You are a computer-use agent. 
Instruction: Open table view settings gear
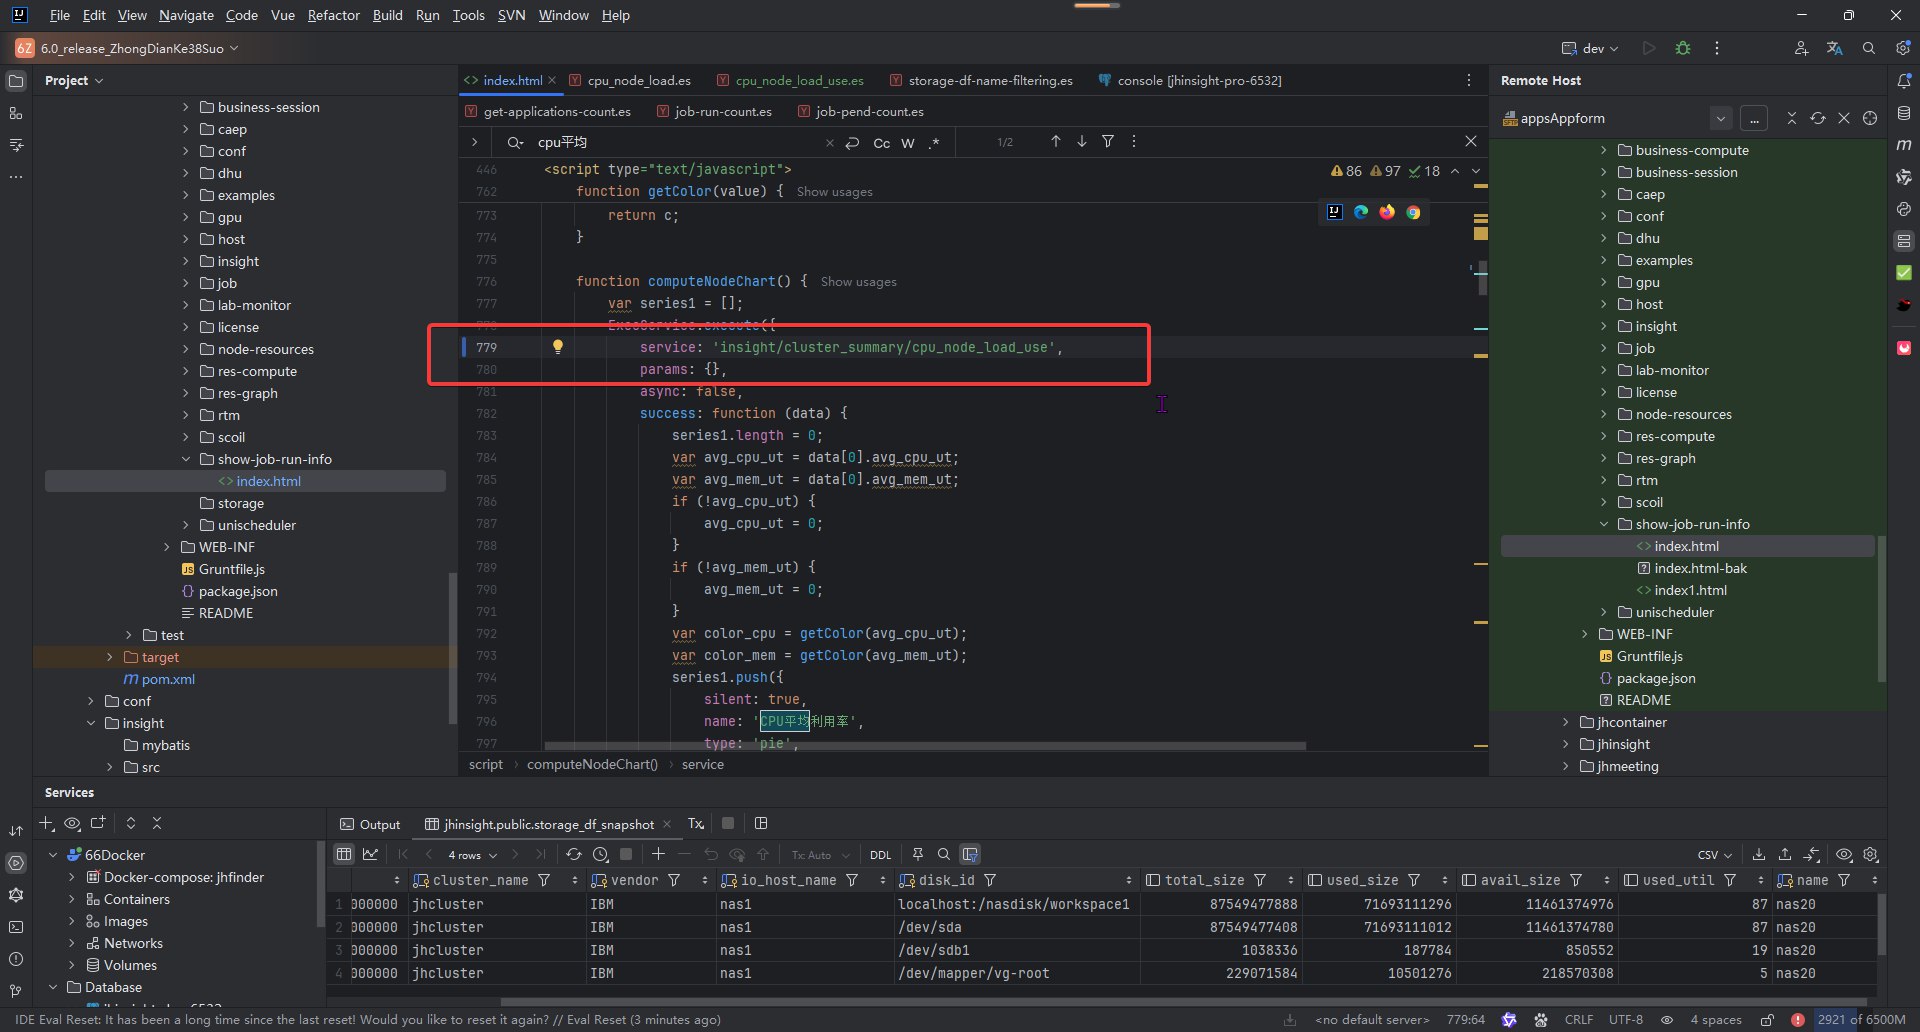tap(1871, 854)
